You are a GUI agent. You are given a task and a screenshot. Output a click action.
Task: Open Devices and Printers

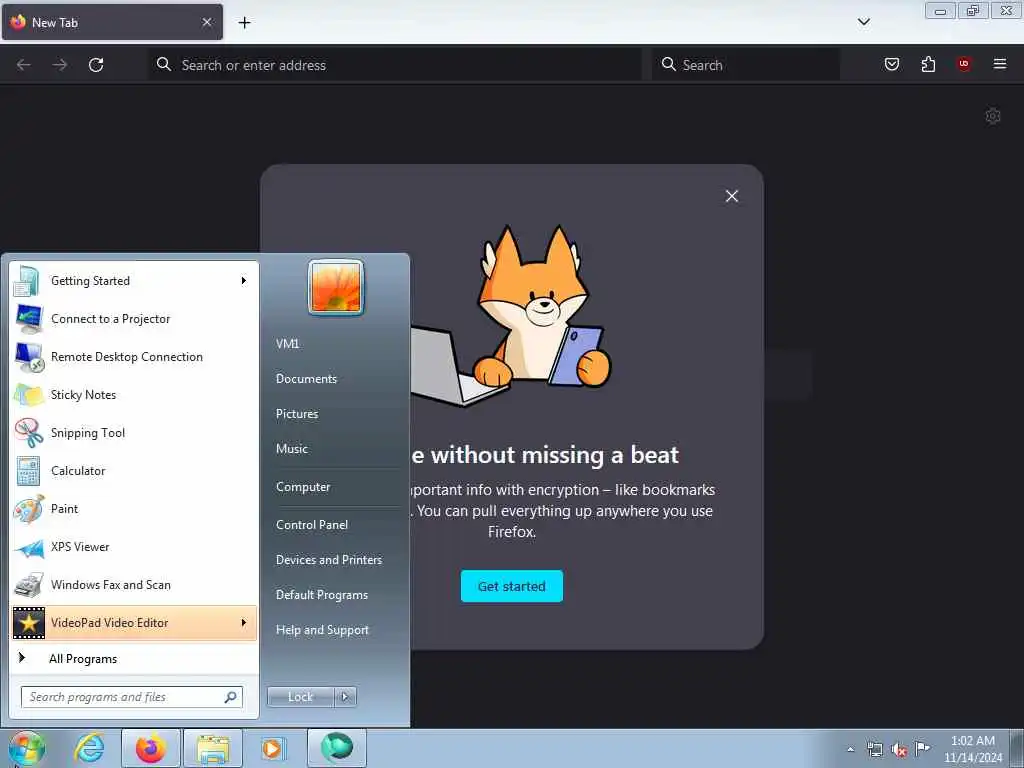click(x=329, y=560)
